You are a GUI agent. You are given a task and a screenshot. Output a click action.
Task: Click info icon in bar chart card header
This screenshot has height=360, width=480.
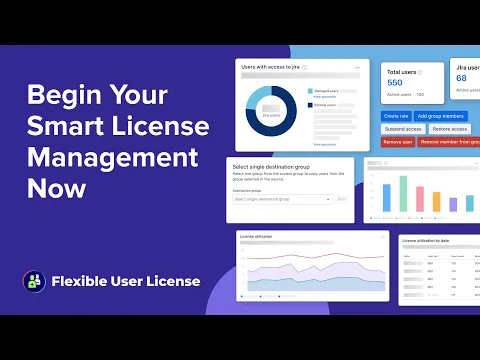coord(386,163)
